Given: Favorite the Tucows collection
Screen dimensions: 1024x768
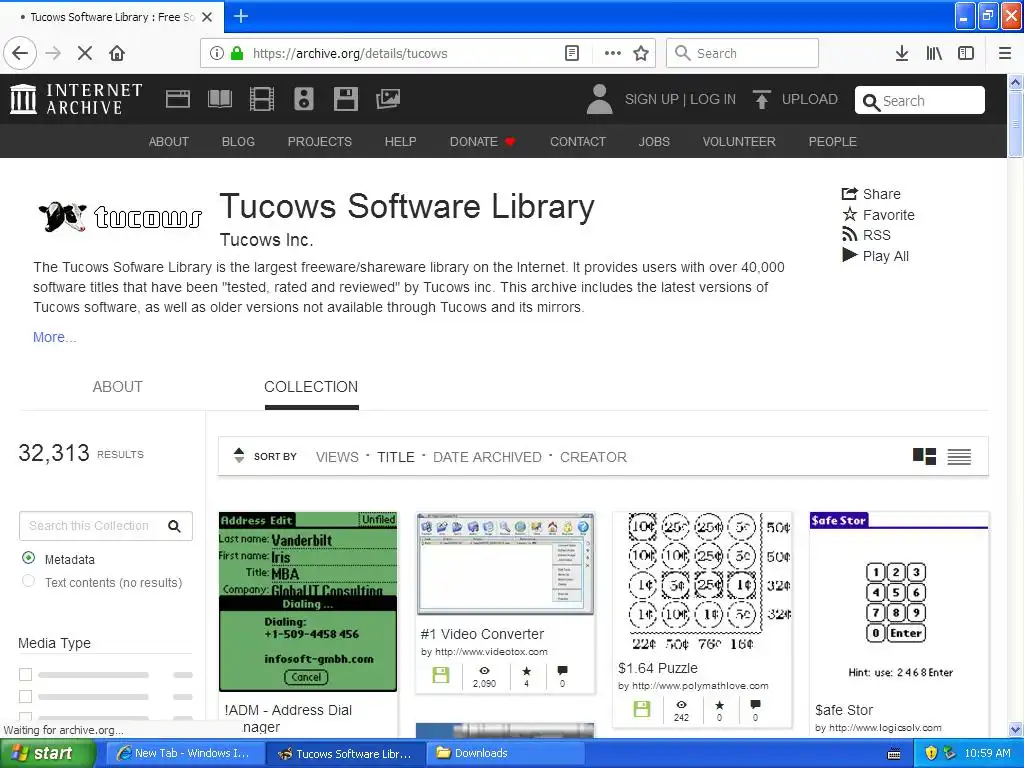Looking at the screenshot, I should pos(878,215).
